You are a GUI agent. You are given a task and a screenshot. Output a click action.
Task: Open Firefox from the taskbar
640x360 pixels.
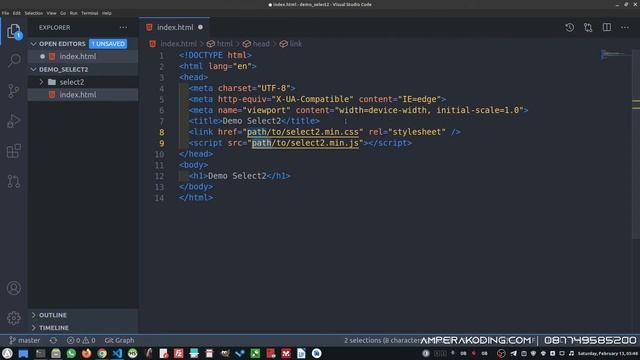(87, 353)
